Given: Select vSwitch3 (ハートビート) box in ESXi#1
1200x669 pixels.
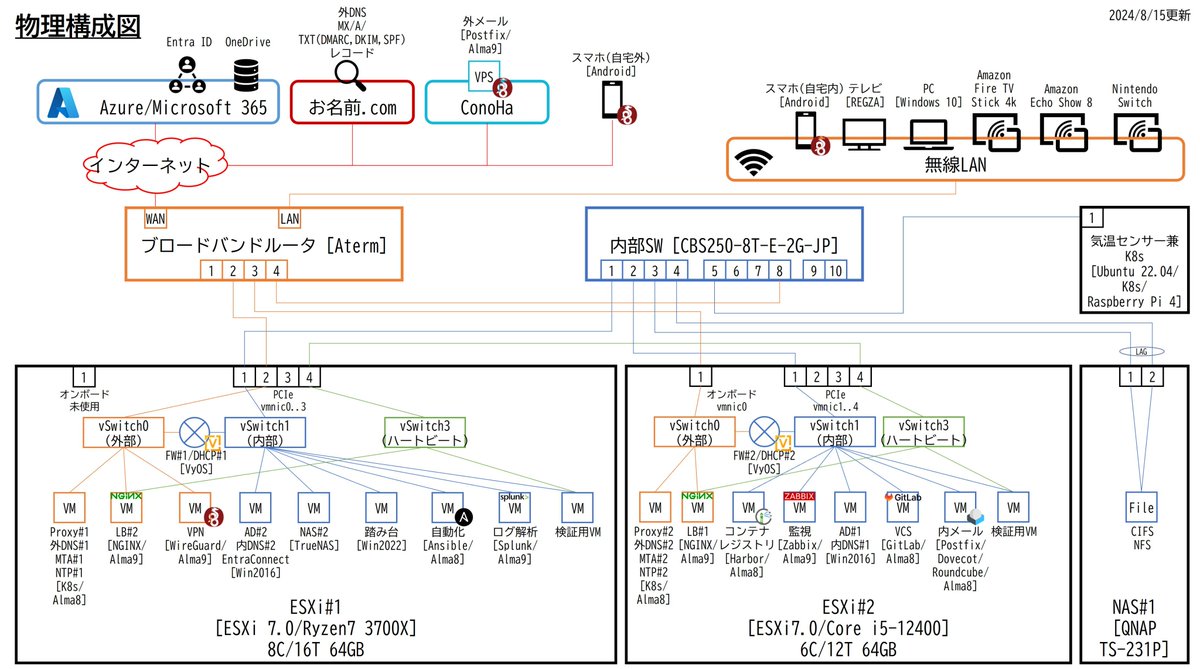Looking at the screenshot, I should [x=426, y=432].
